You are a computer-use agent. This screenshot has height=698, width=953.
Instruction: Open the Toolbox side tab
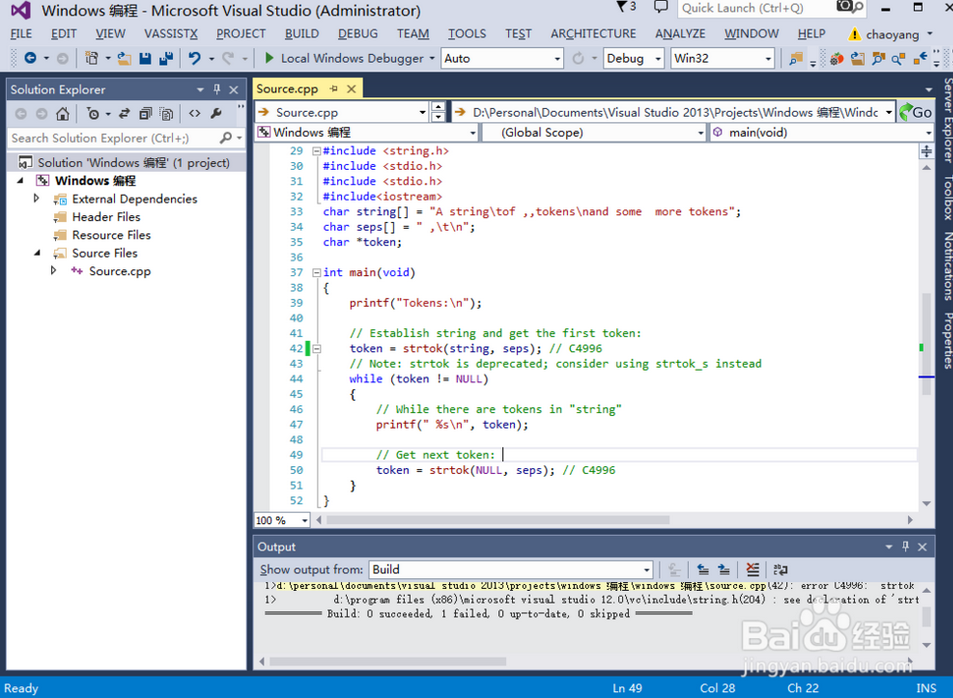click(x=947, y=198)
